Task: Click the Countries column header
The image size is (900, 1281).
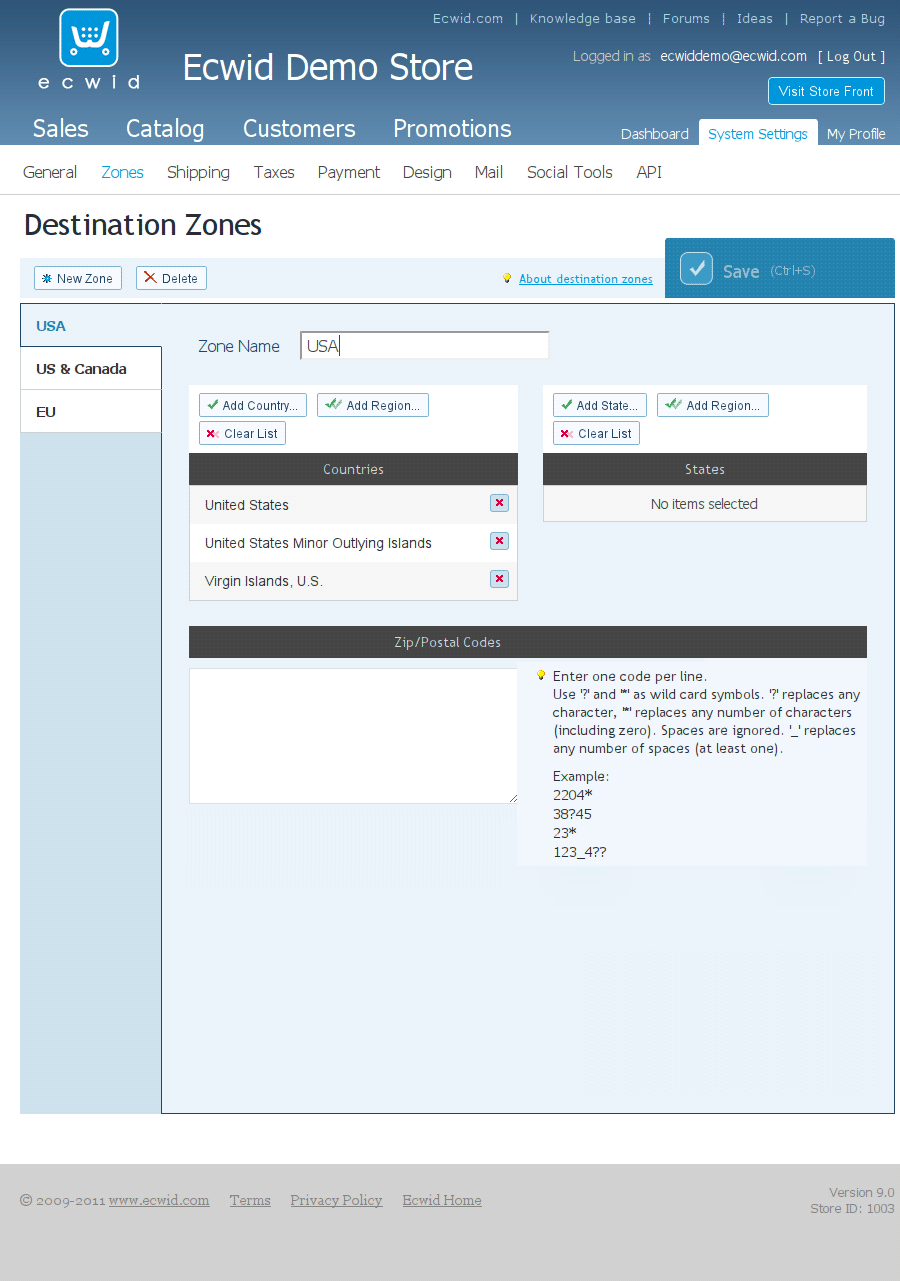Action: (x=353, y=469)
